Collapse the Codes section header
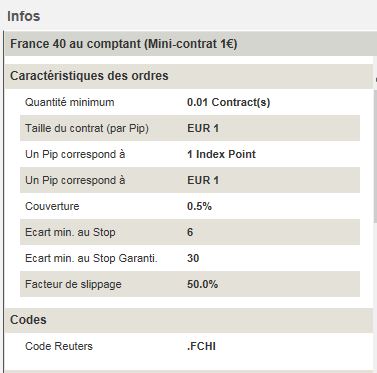This screenshot has width=377, height=373. click(x=189, y=320)
